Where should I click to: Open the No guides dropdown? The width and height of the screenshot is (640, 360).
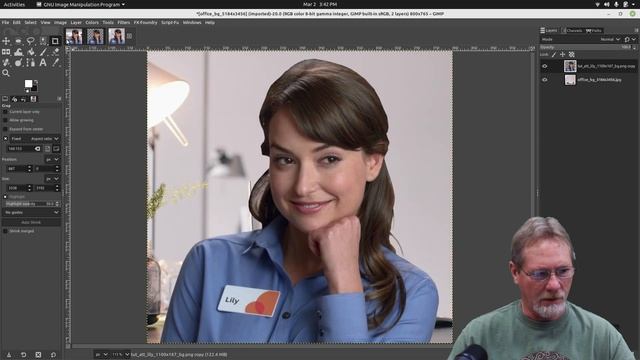click(31, 213)
